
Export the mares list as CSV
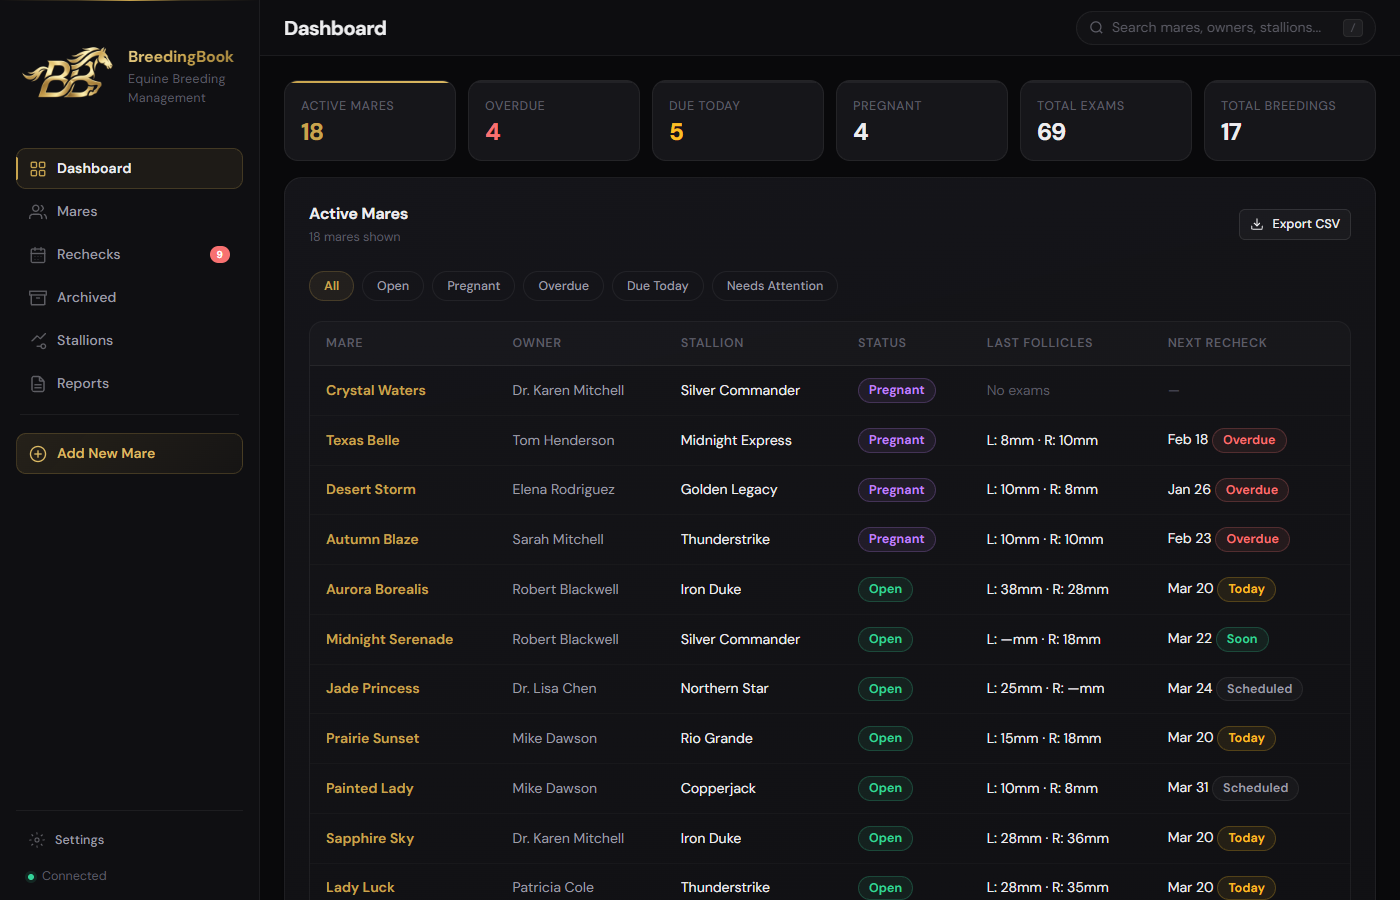click(1295, 225)
